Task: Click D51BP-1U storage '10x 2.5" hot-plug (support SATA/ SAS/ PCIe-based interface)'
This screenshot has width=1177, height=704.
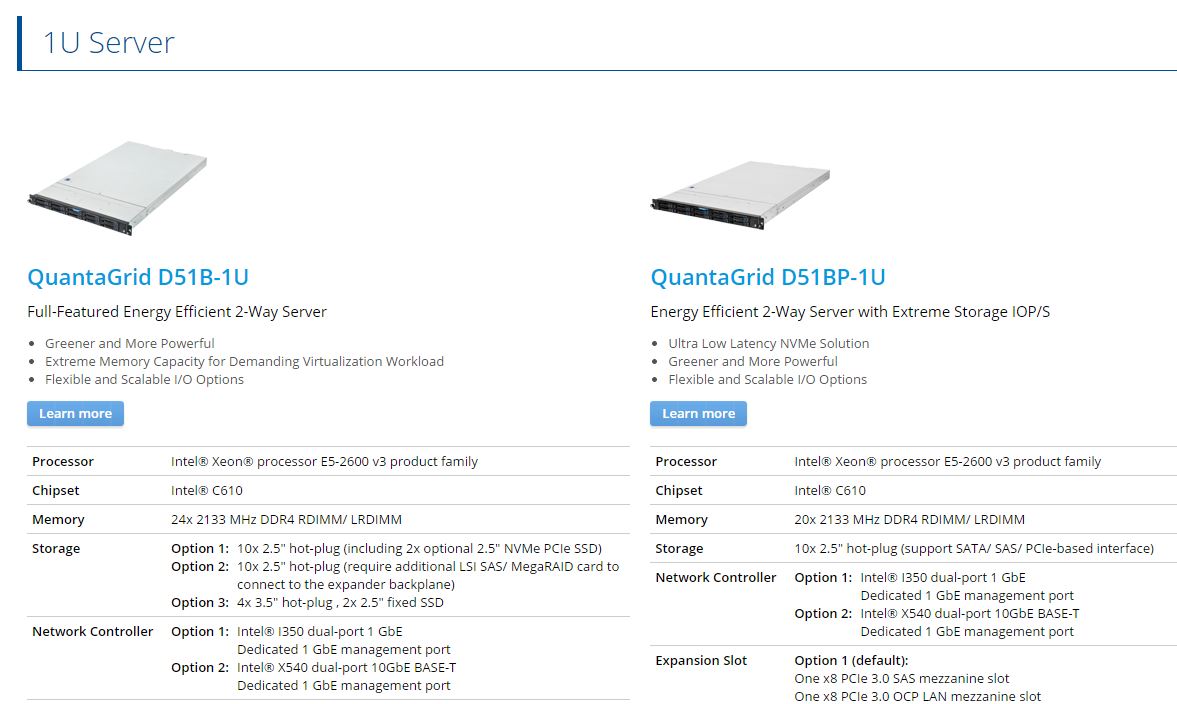Action: click(974, 549)
